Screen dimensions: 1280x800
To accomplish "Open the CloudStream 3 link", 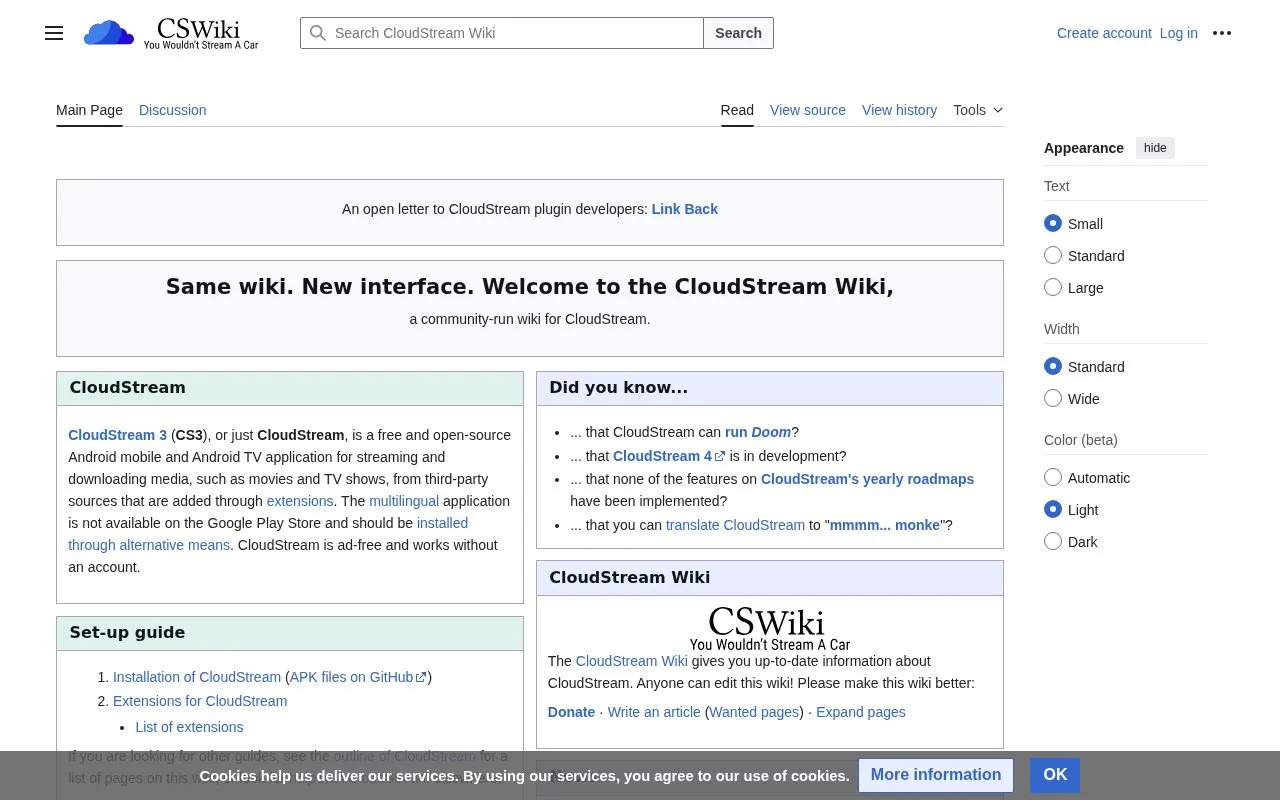I will [x=118, y=435].
